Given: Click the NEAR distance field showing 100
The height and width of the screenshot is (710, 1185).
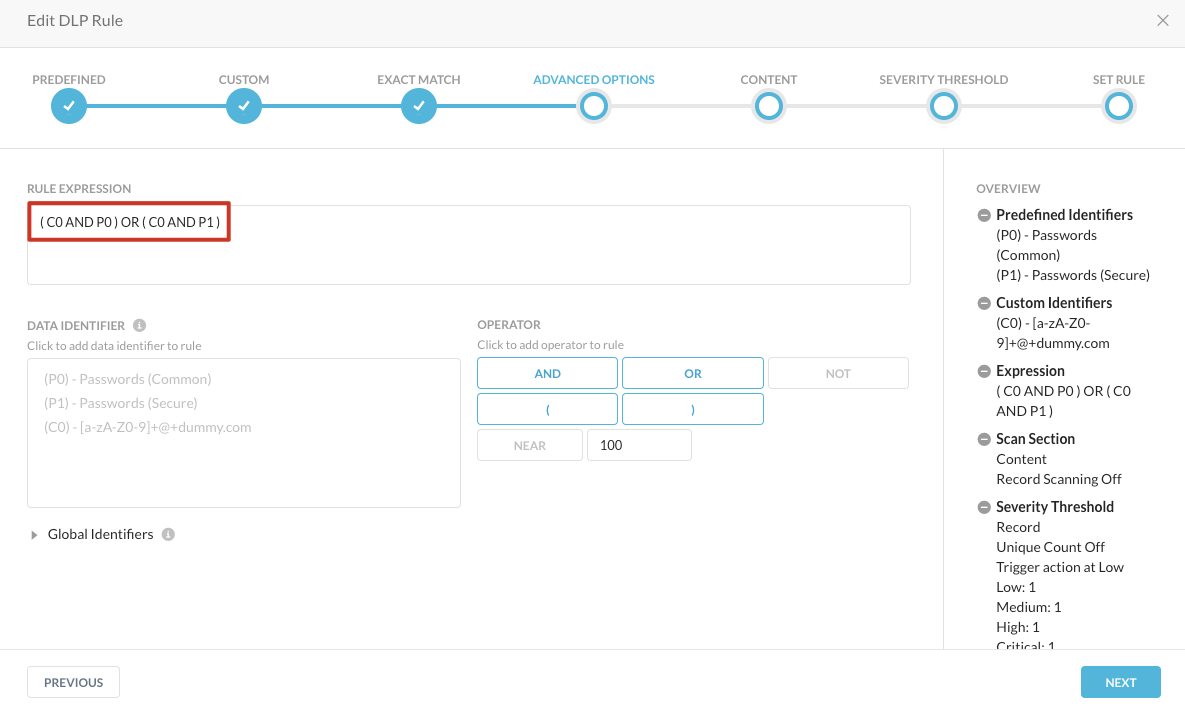Looking at the screenshot, I should pos(638,445).
